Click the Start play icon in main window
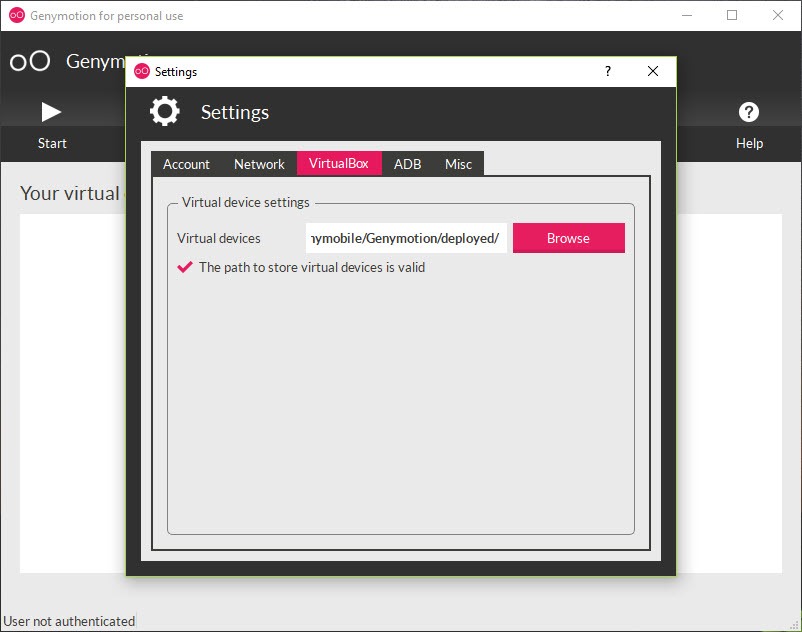802x632 pixels. [51, 112]
